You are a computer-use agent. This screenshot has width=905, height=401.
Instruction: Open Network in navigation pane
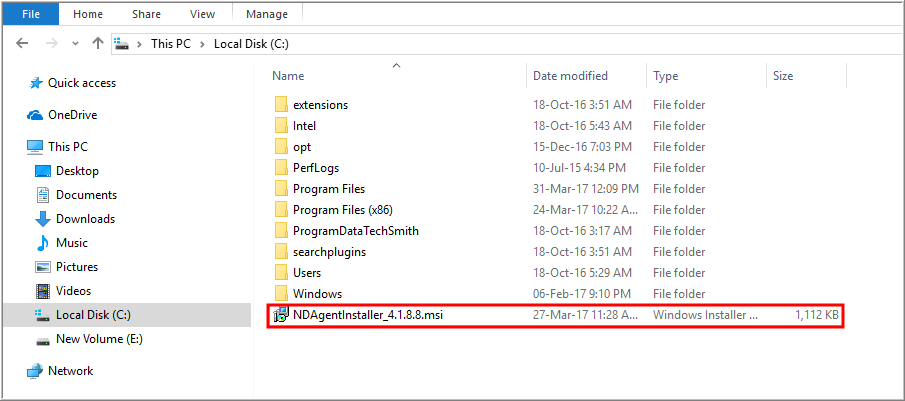pyautogui.click(x=70, y=370)
